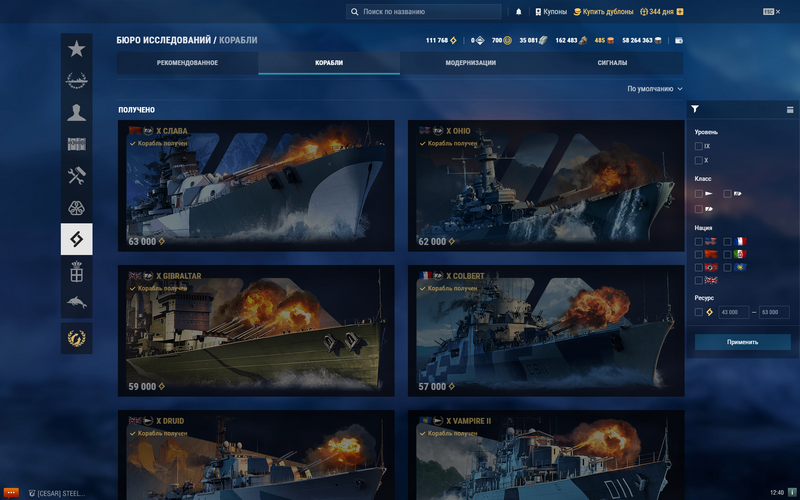Switch to the Рекомендованное tab
Screen dimensions: 800x500
[x=187, y=63]
